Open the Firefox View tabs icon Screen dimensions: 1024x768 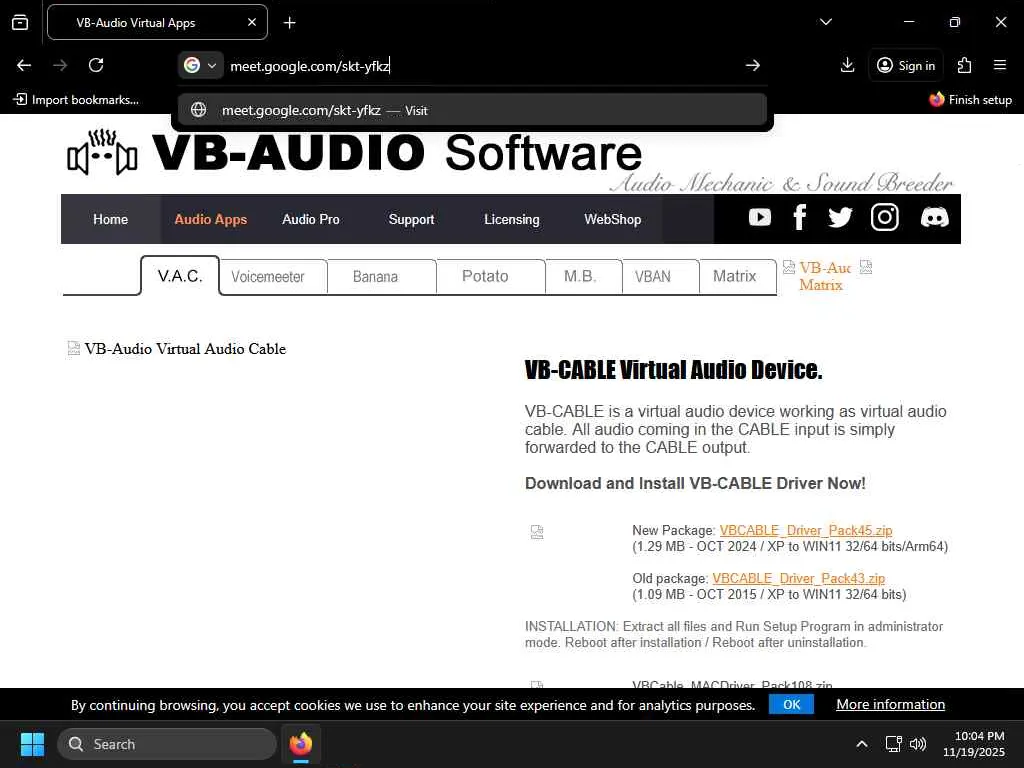20,23
